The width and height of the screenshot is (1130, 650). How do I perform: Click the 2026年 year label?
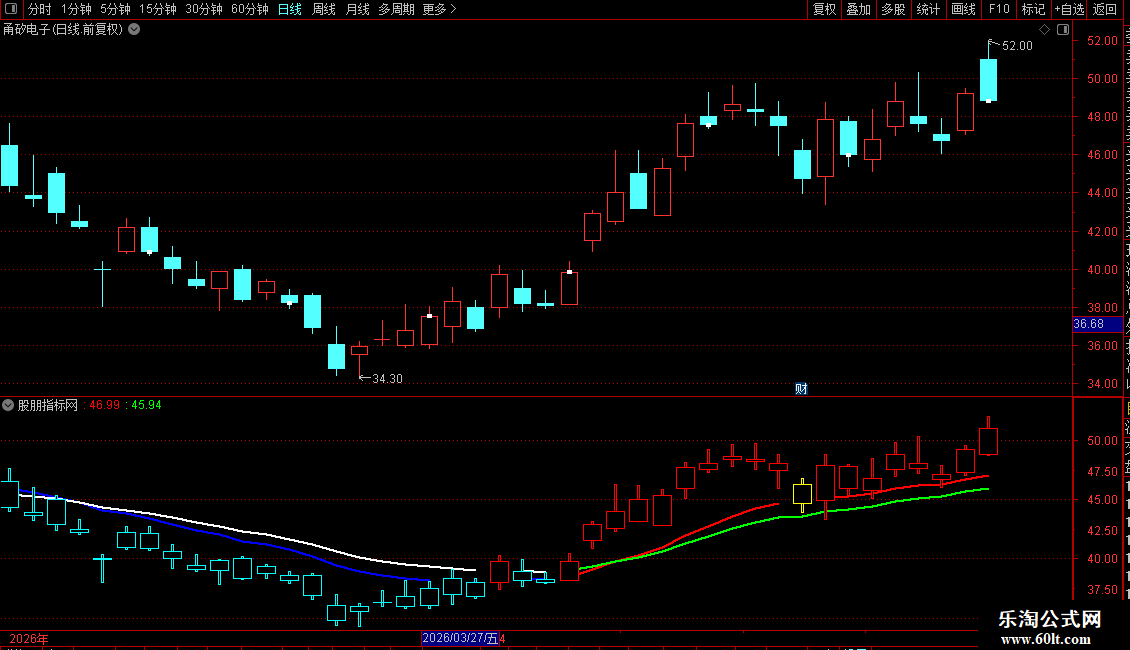29,639
